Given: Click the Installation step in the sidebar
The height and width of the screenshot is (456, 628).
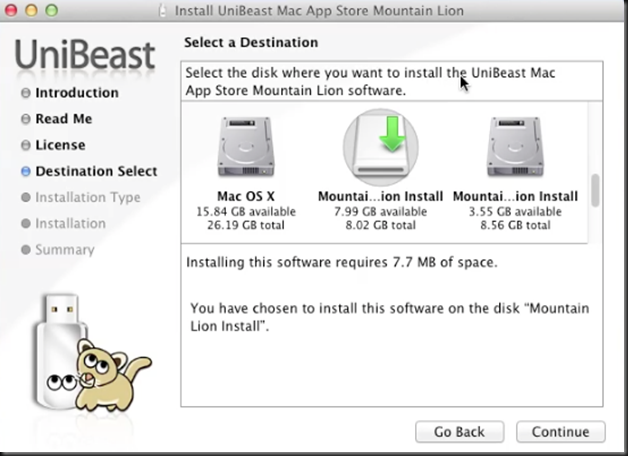Looking at the screenshot, I should pyautogui.click(x=70, y=223).
